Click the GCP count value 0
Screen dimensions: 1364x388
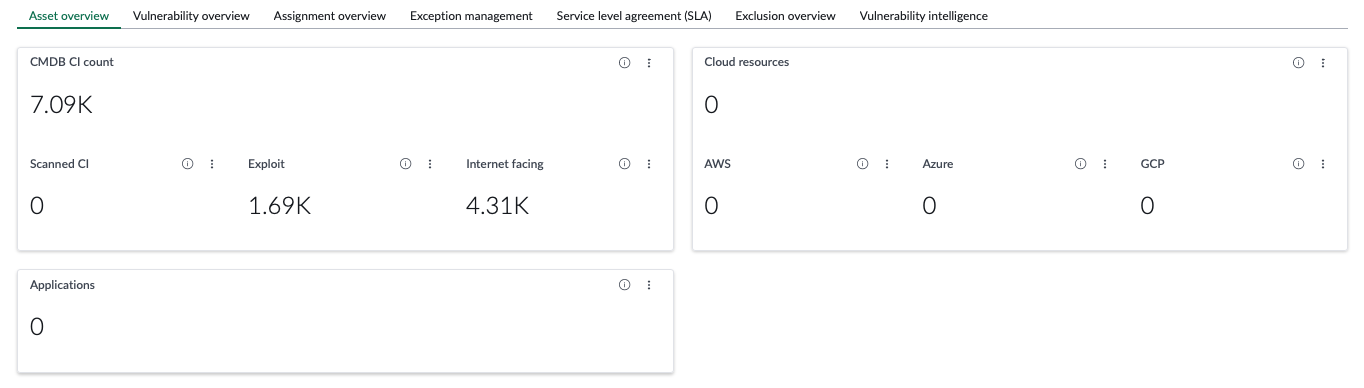click(x=1147, y=206)
